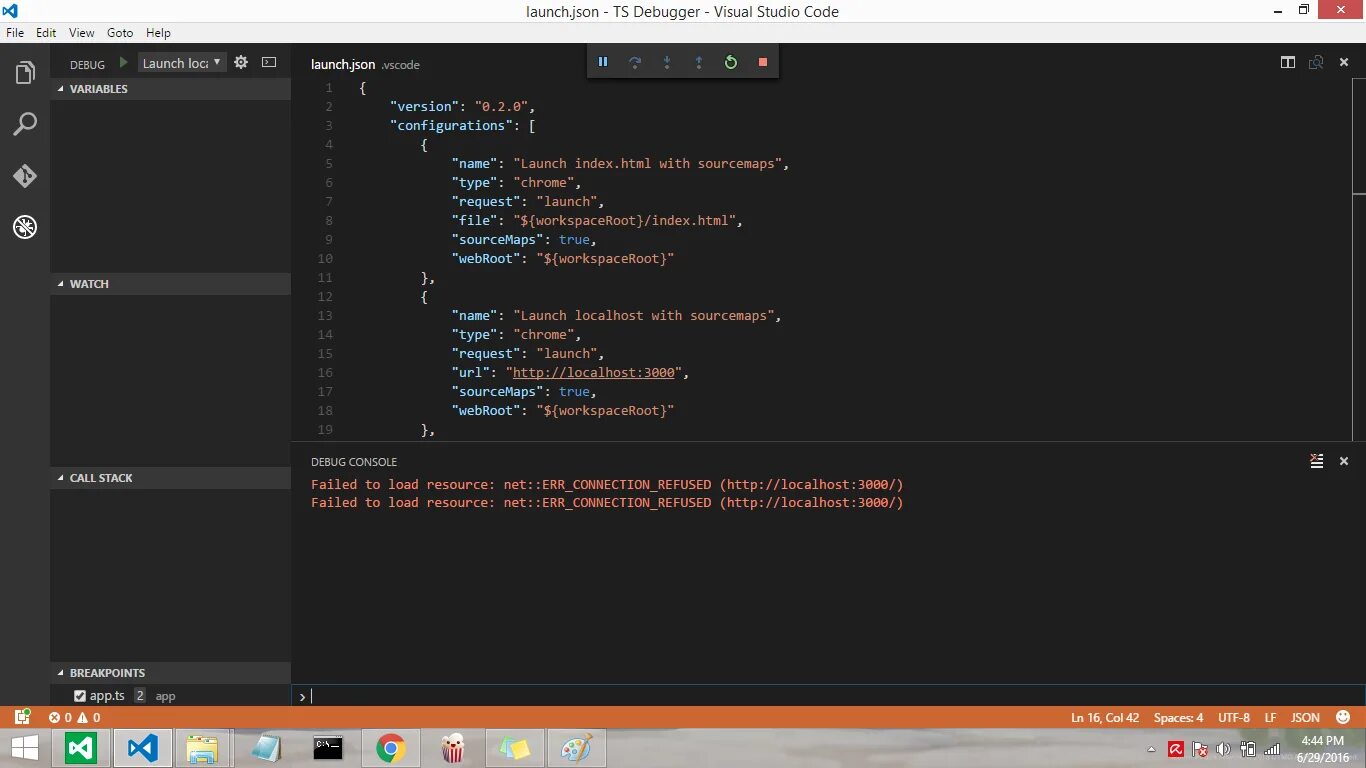Click the debug console input prompt field
This screenshot has width=1366, height=768.
(828, 696)
